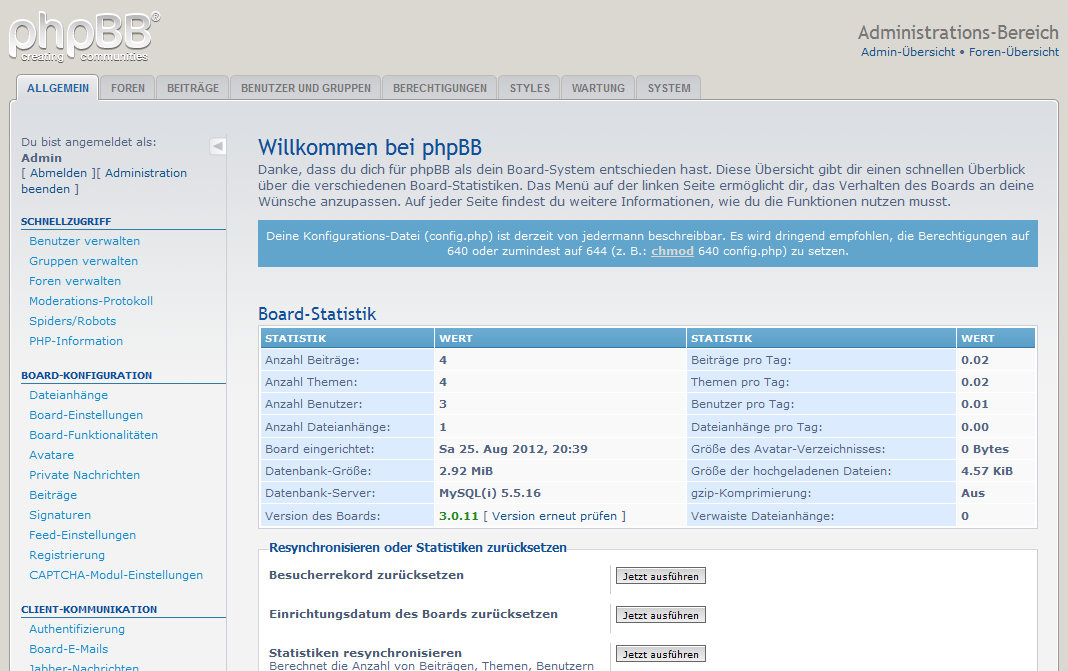This screenshot has height=671, width=1068.
Task: Select the Berechtigungen tab
Action: (x=440, y=88)
